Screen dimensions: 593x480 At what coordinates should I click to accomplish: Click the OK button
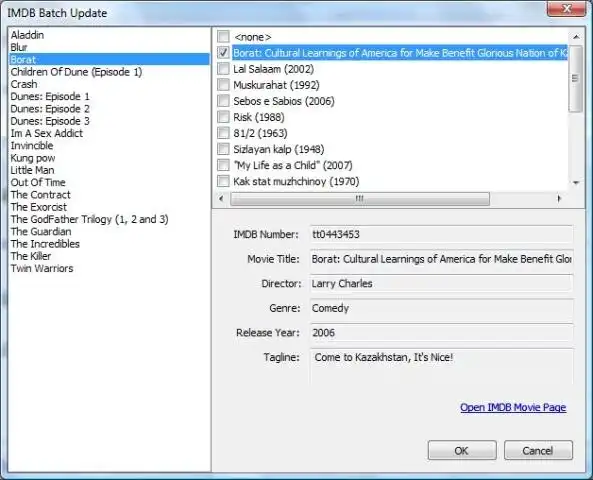(x=462, y=450)
